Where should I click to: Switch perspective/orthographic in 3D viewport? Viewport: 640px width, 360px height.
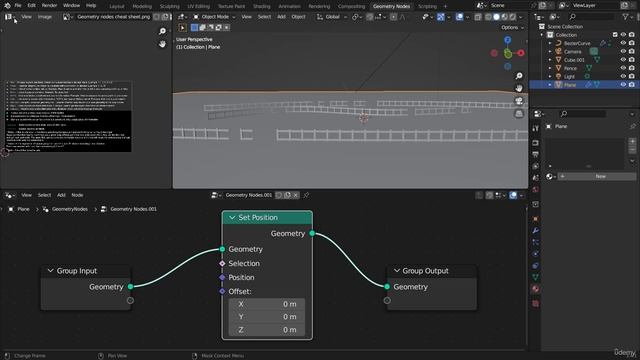point(519,113)
